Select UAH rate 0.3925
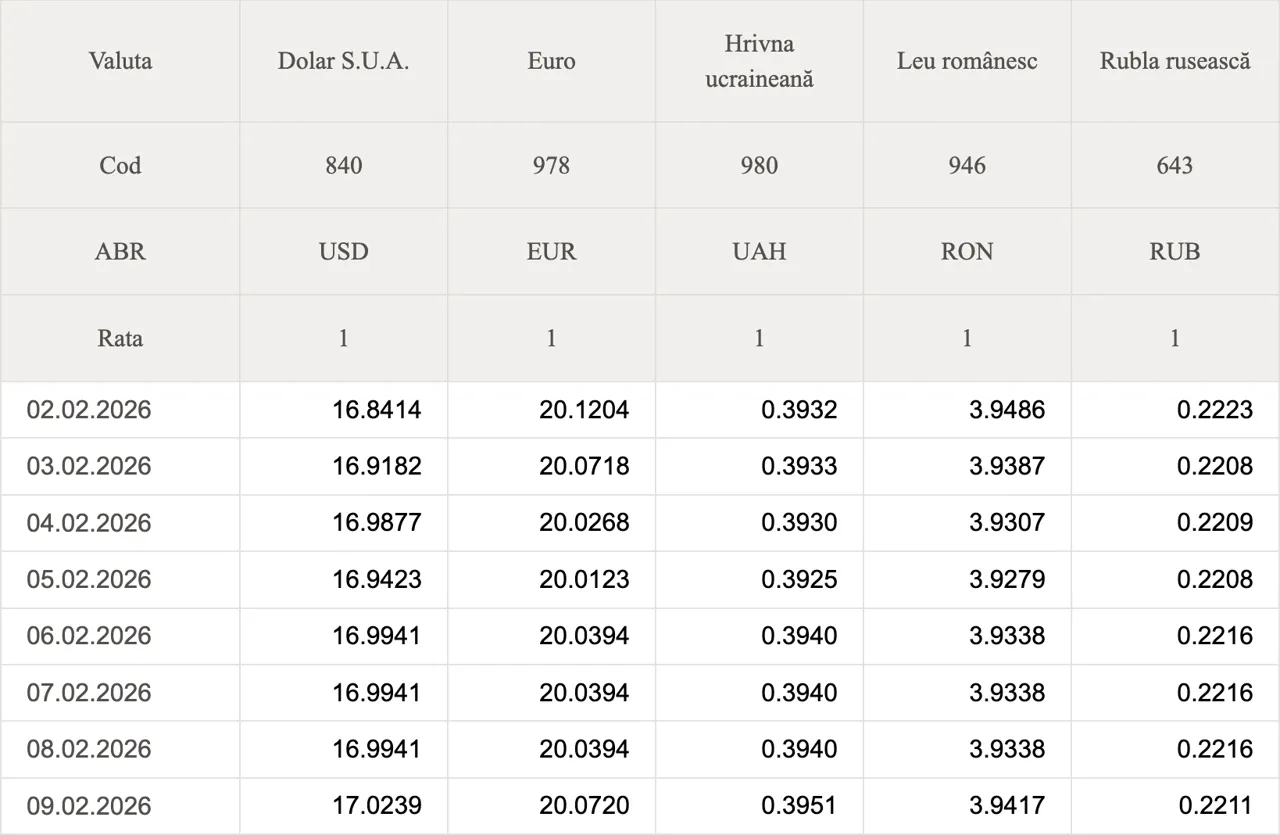The width and height of the screenshot is (1280, 835). [x=799, y=580]
